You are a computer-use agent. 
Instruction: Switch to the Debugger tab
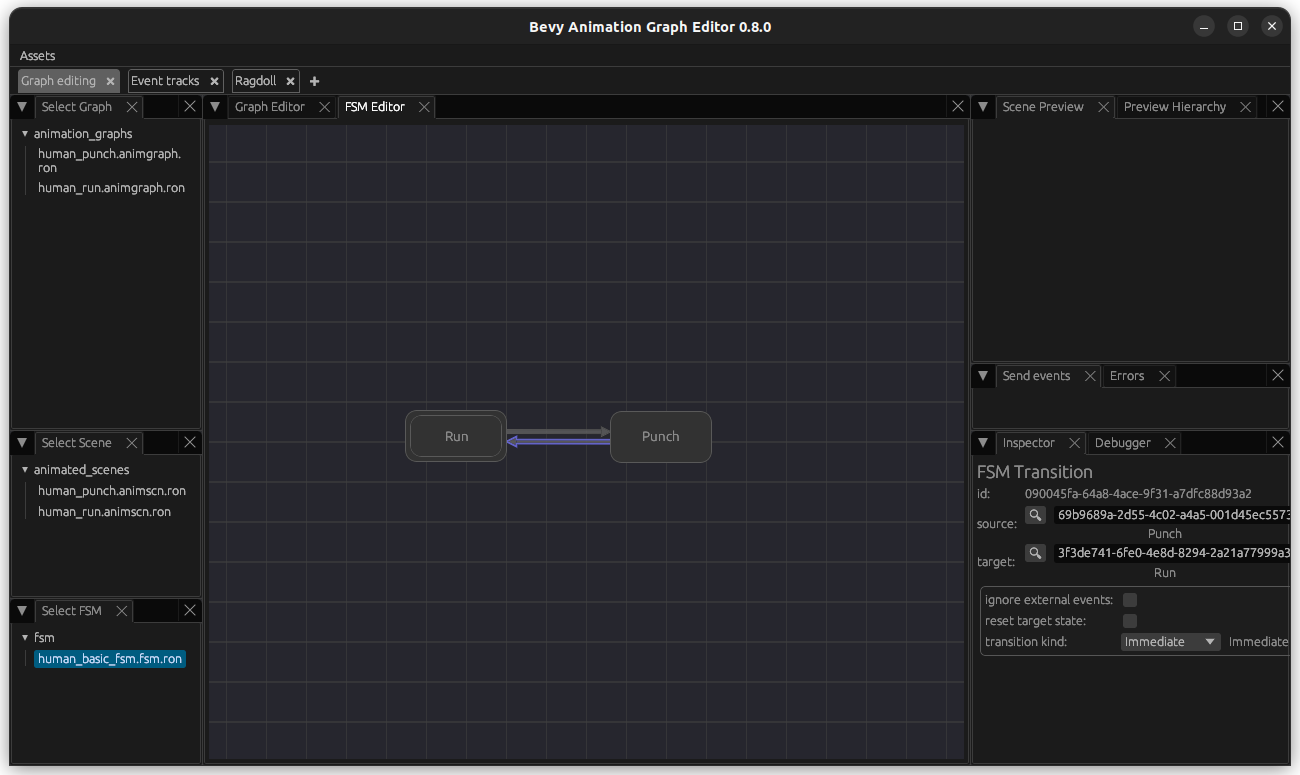click(x=1124, y=442)
